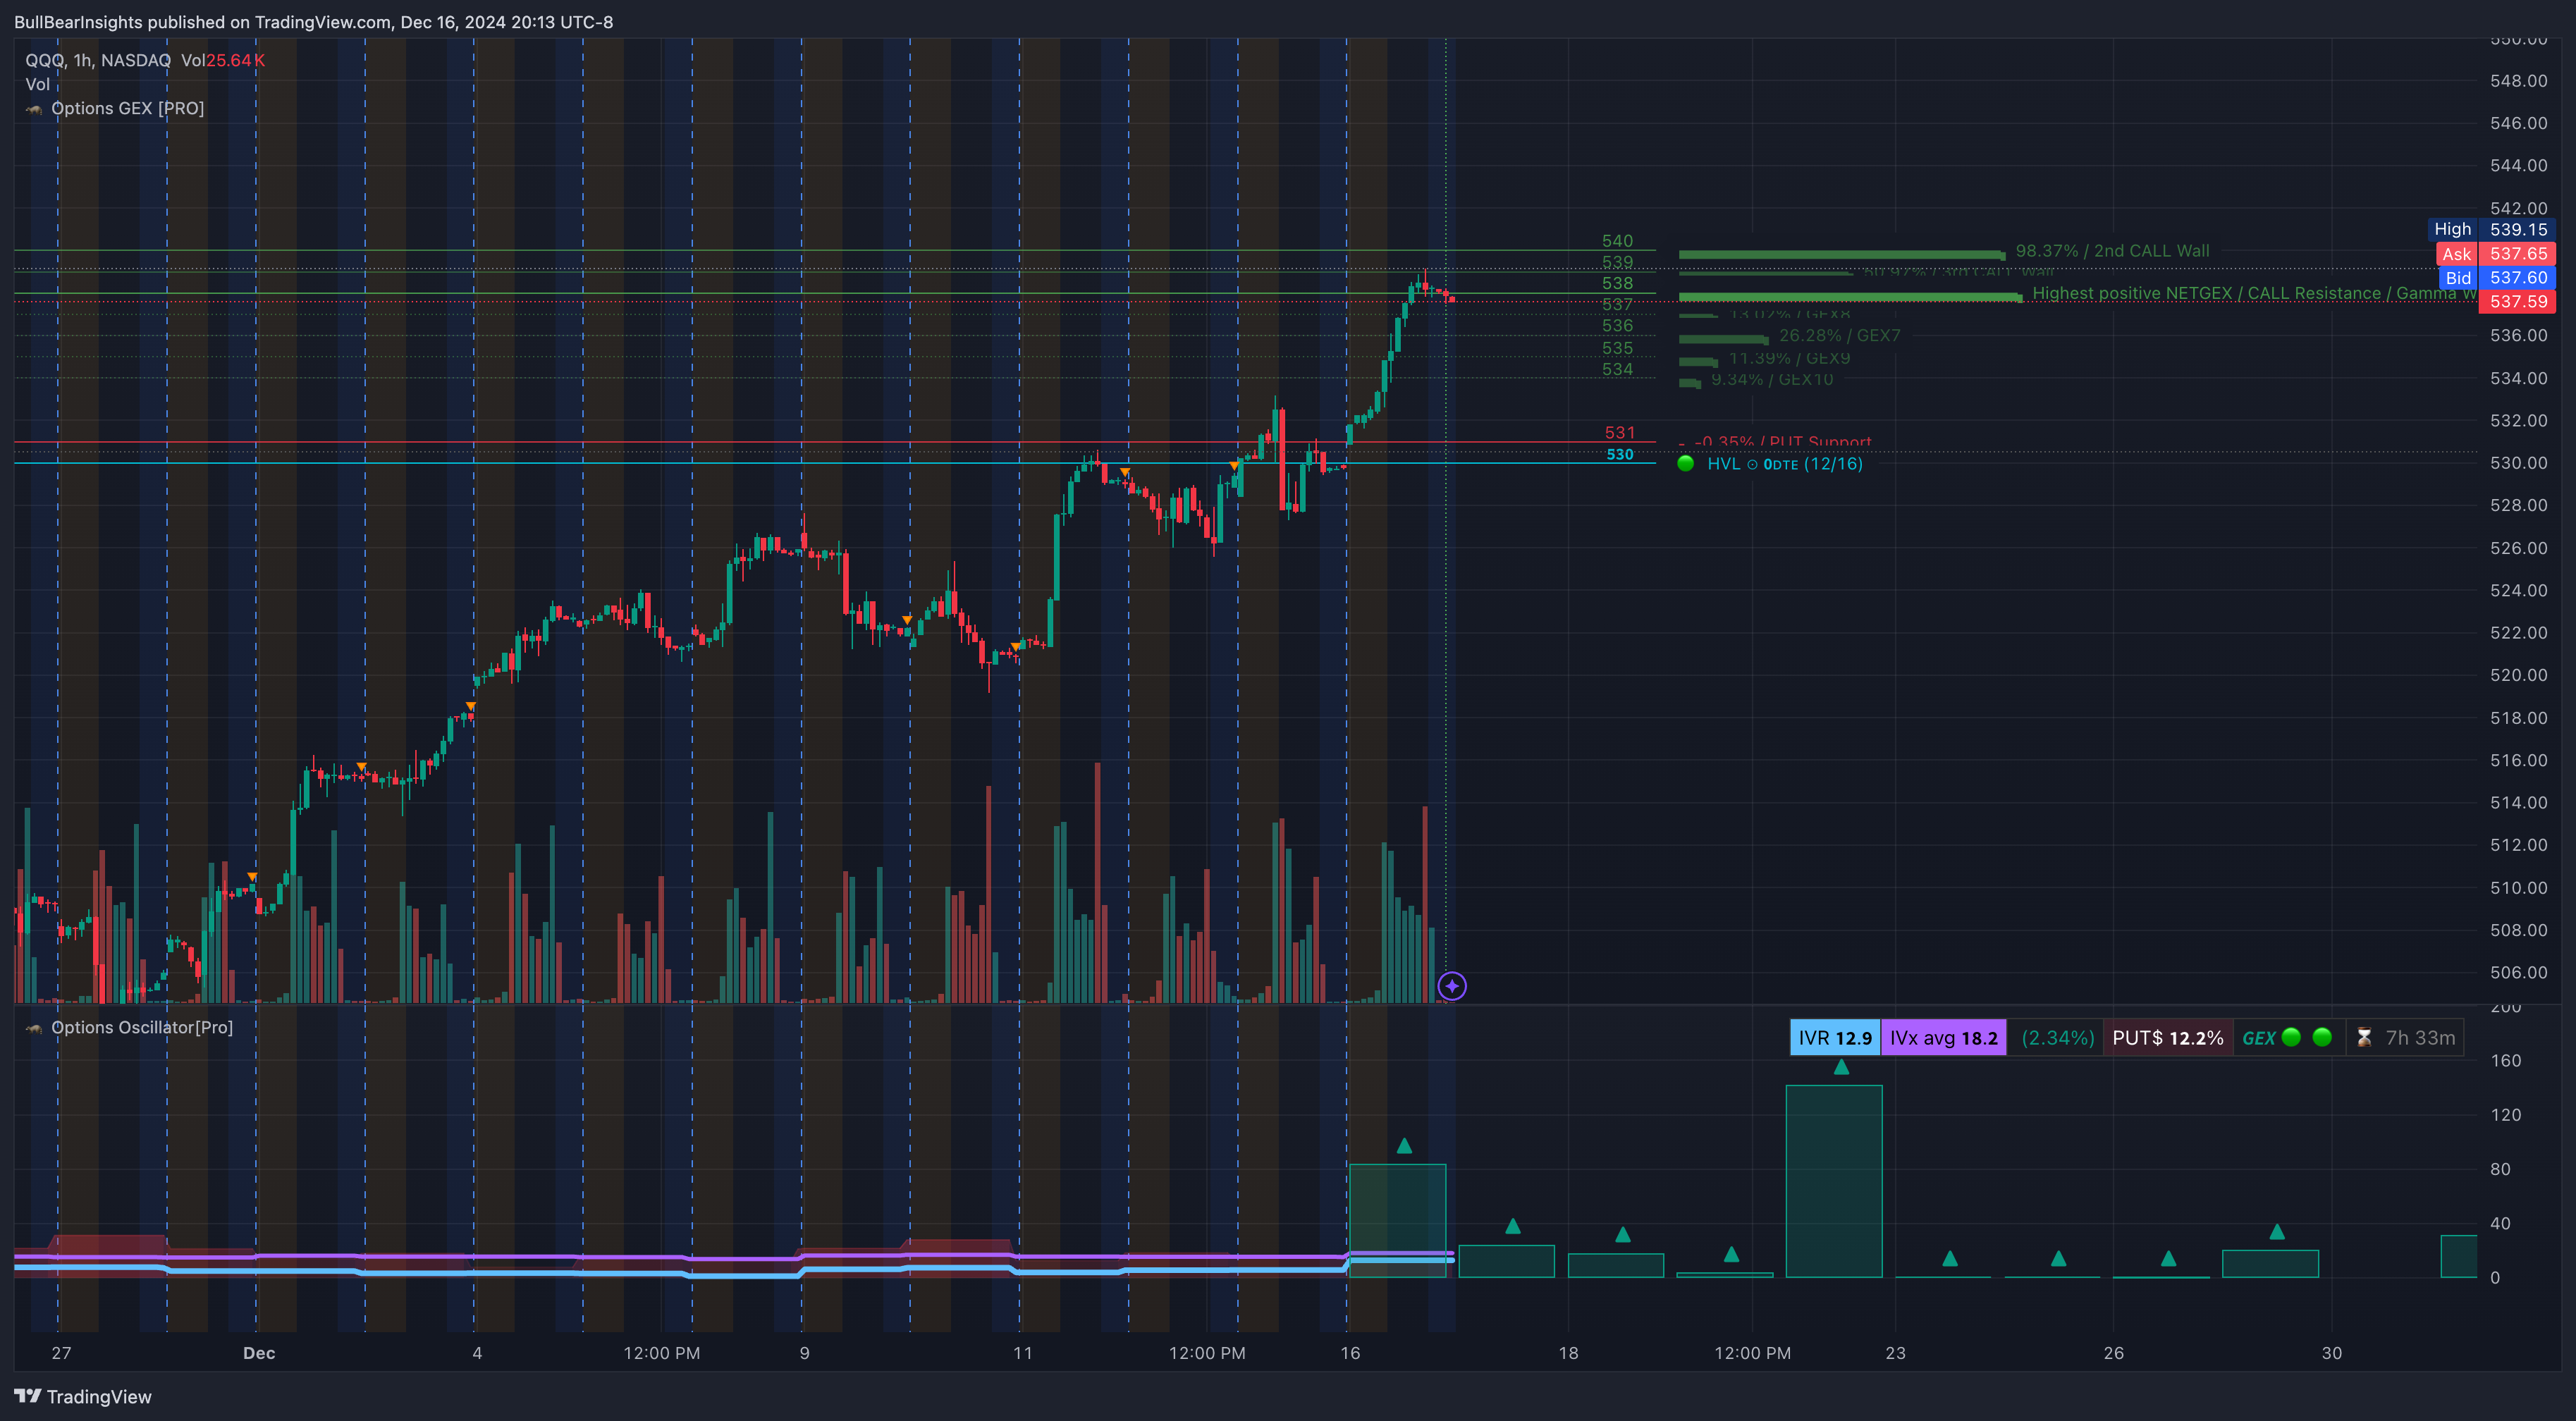Click the tallest teal oscillator bar
This screenshot has height=1421, width=2576.
point(1834,1181)
